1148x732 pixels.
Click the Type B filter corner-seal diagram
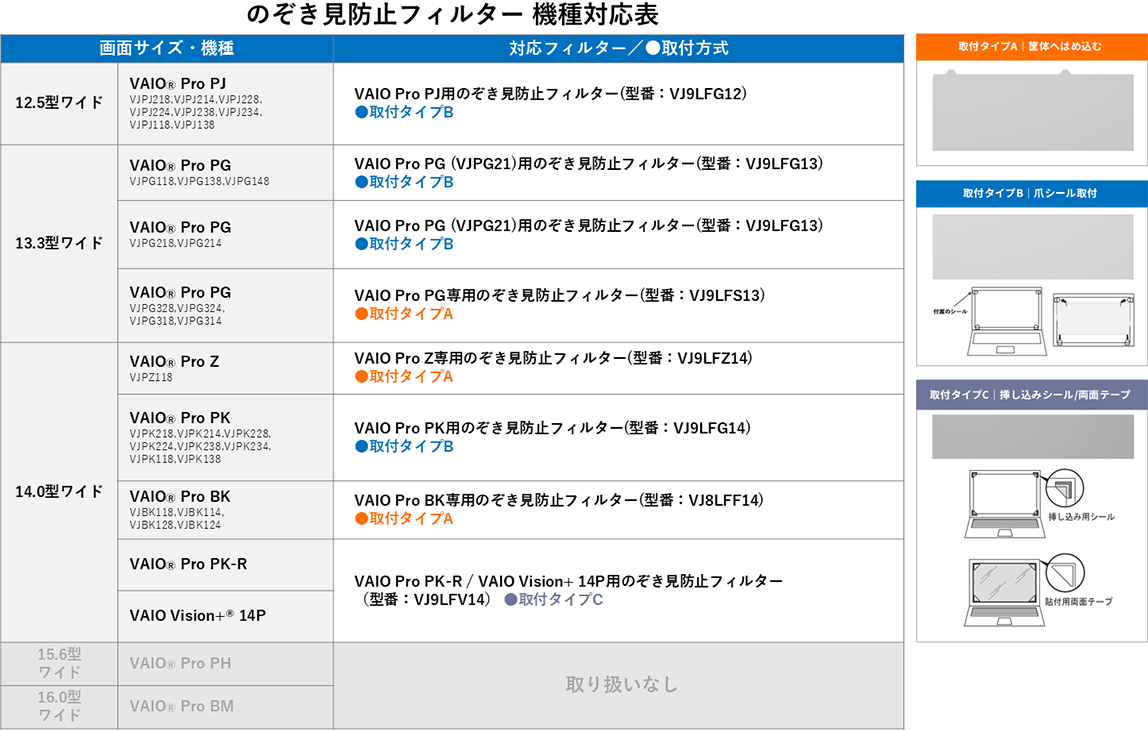point(1093,320)
